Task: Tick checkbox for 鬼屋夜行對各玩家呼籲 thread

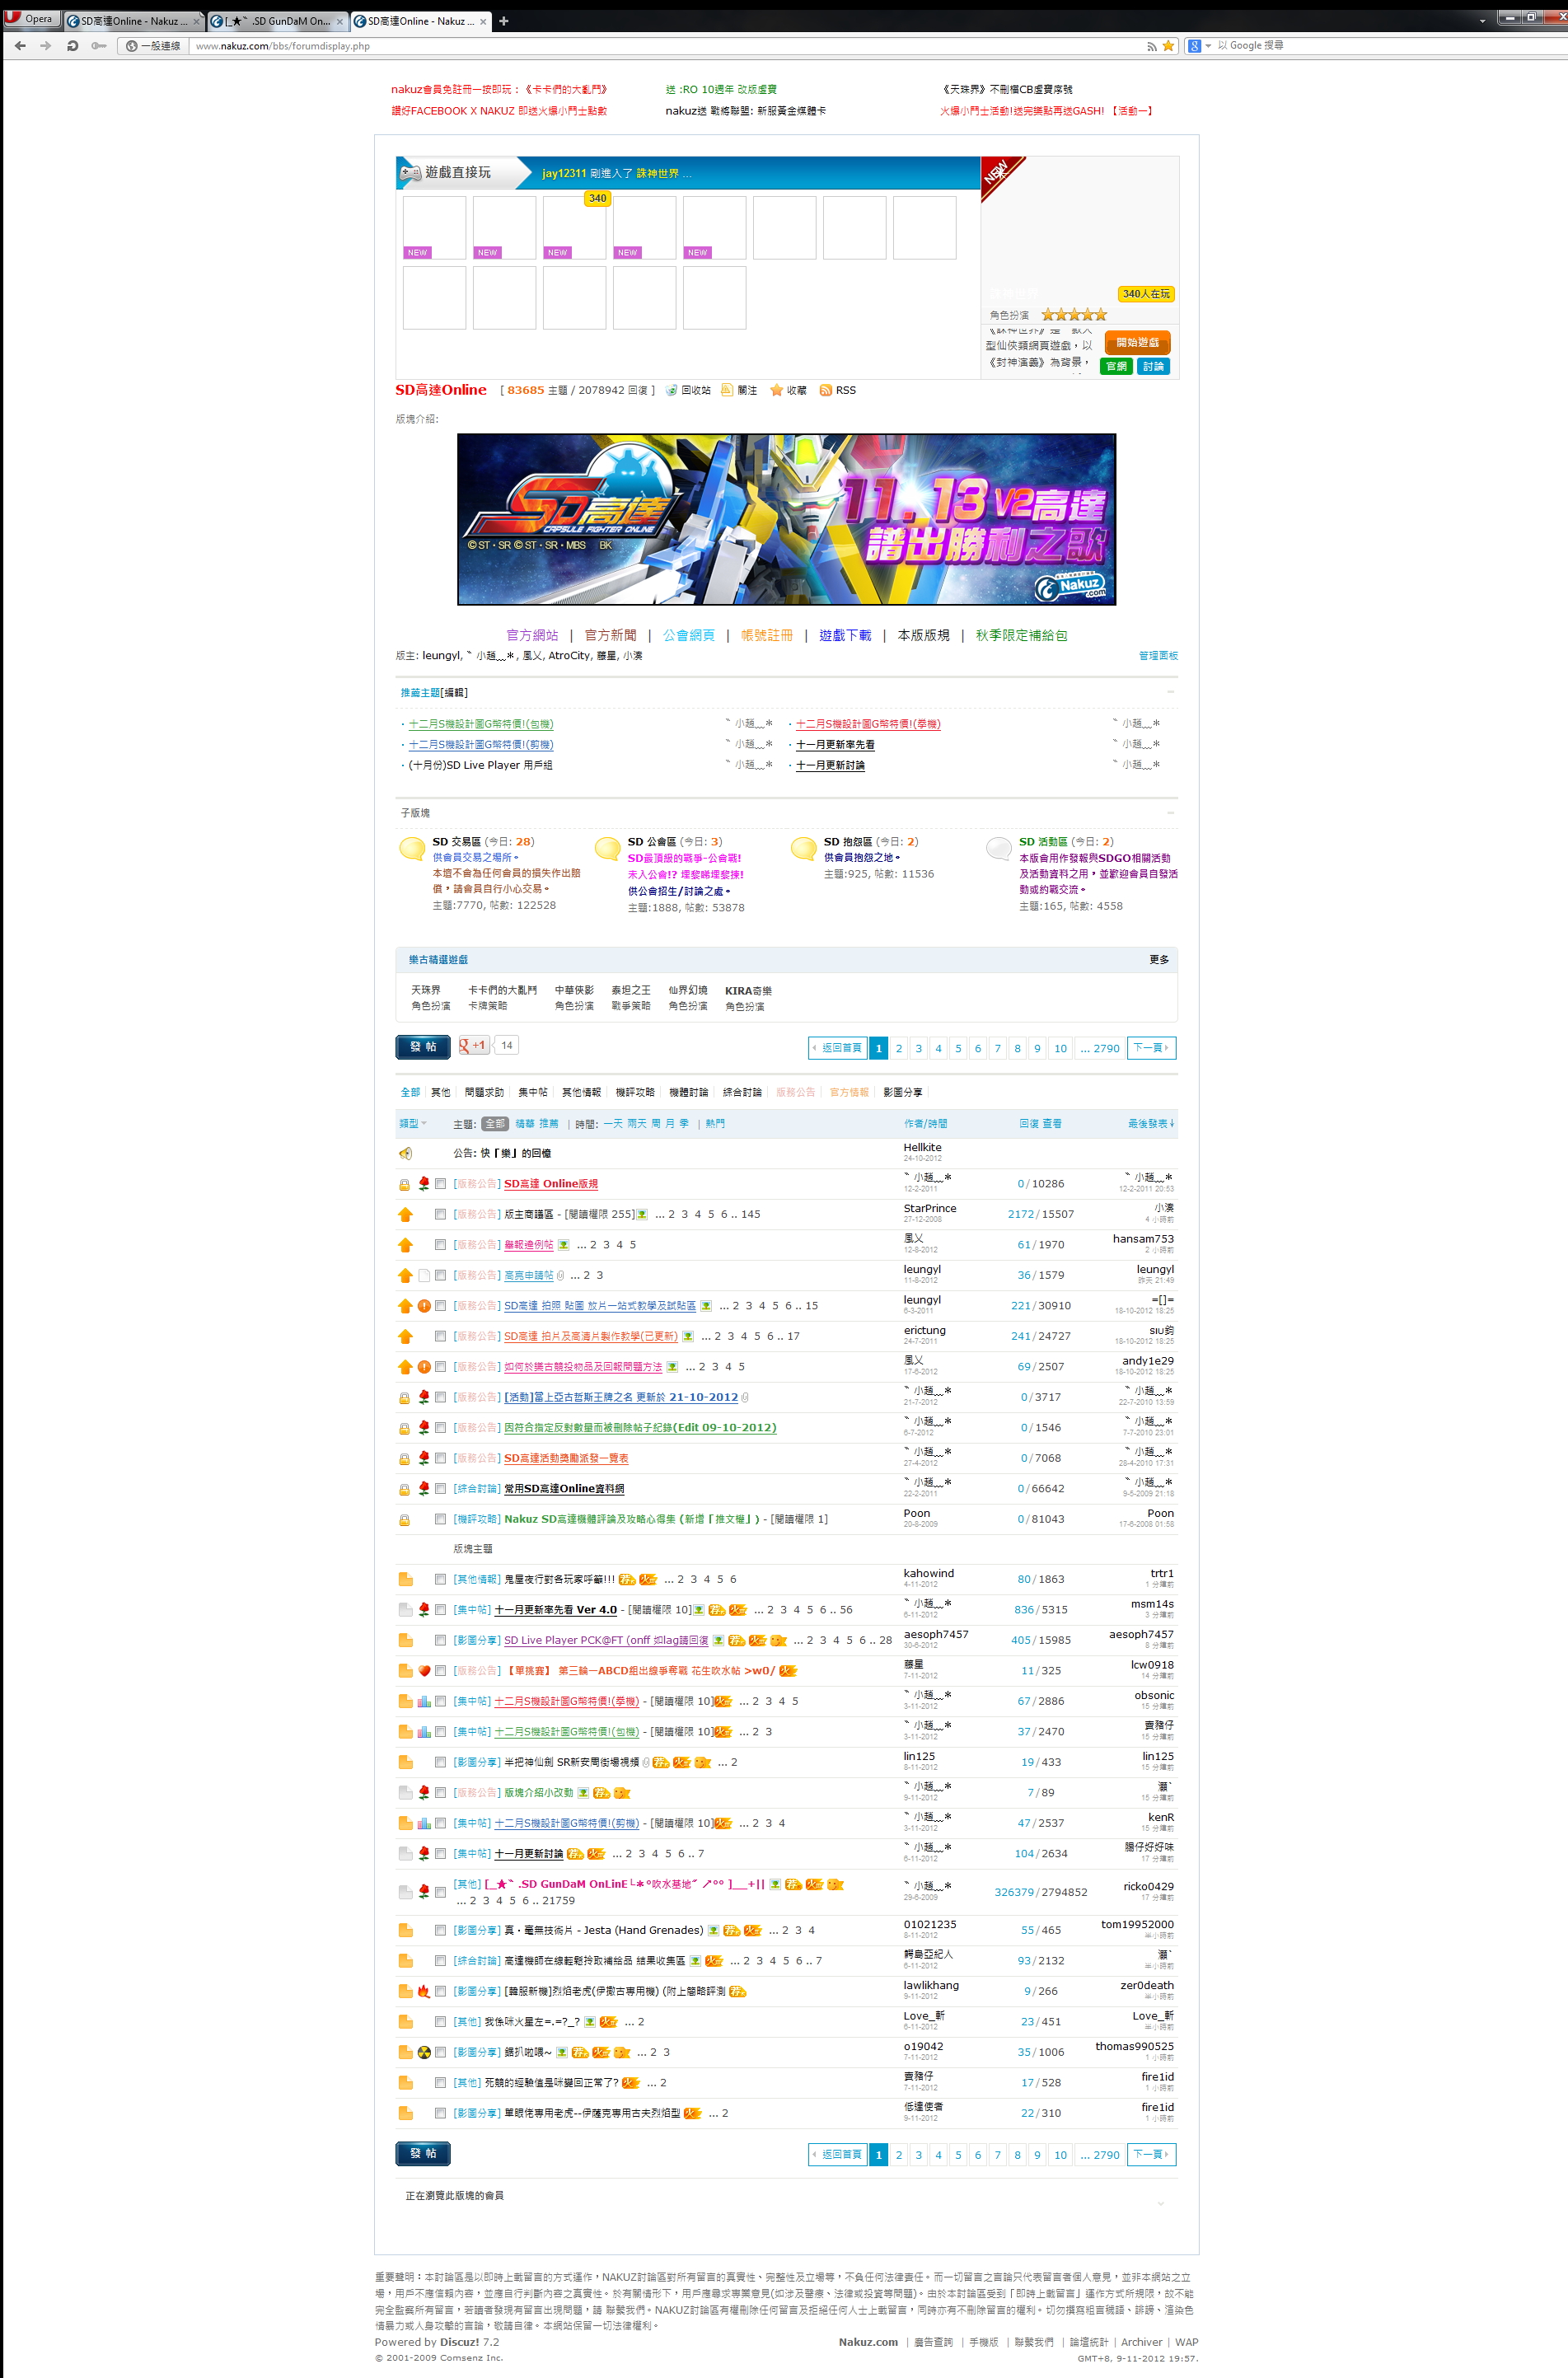Action: 440,1579
